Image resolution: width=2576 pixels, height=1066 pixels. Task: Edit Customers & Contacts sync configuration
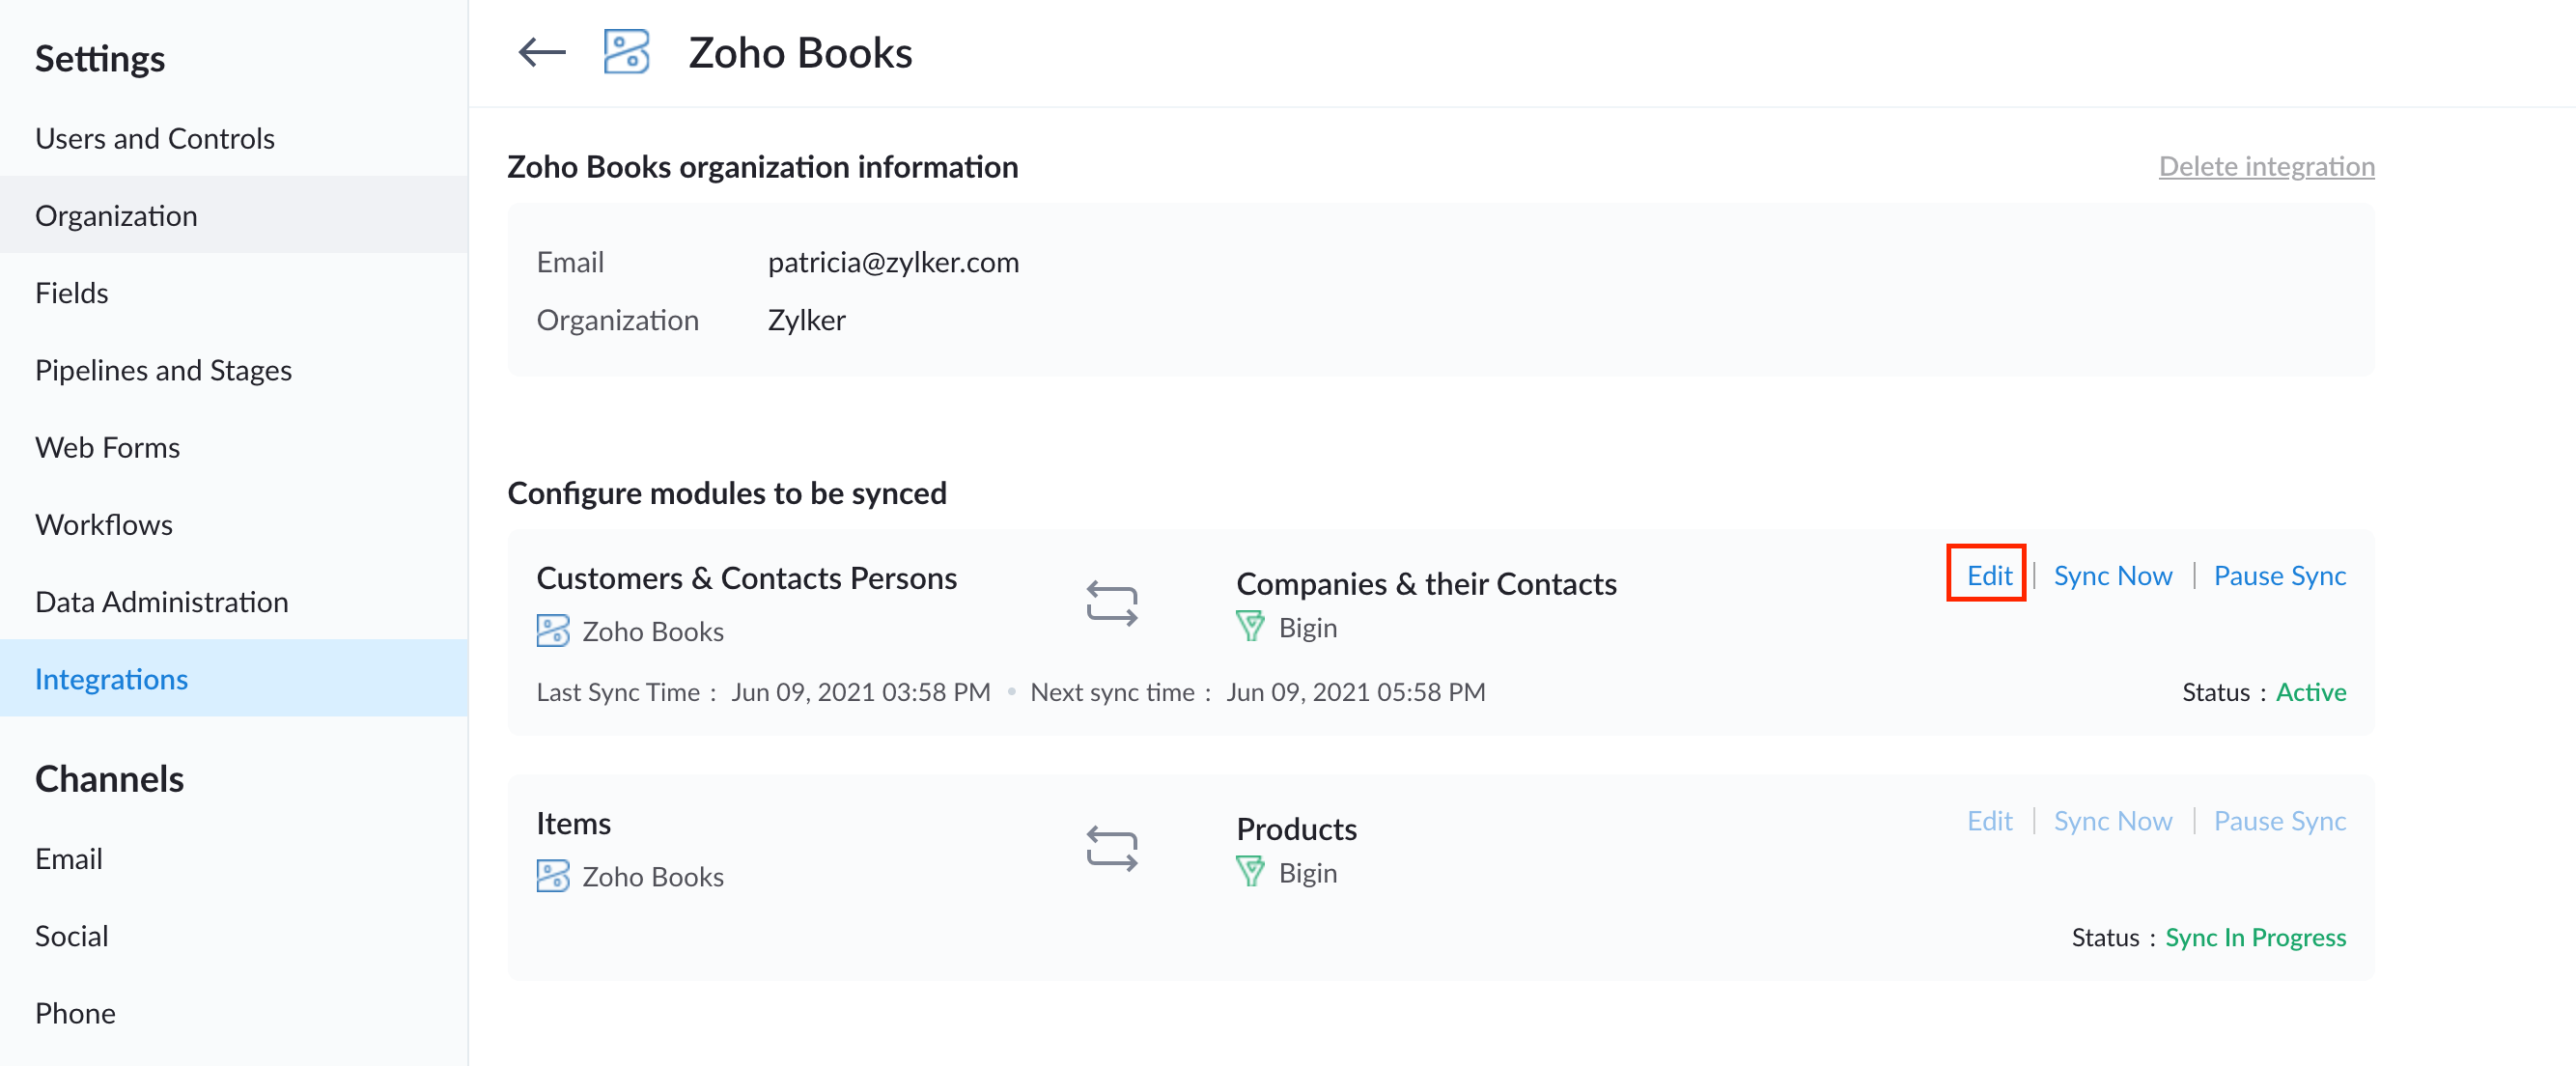[x=1988, y=575]
